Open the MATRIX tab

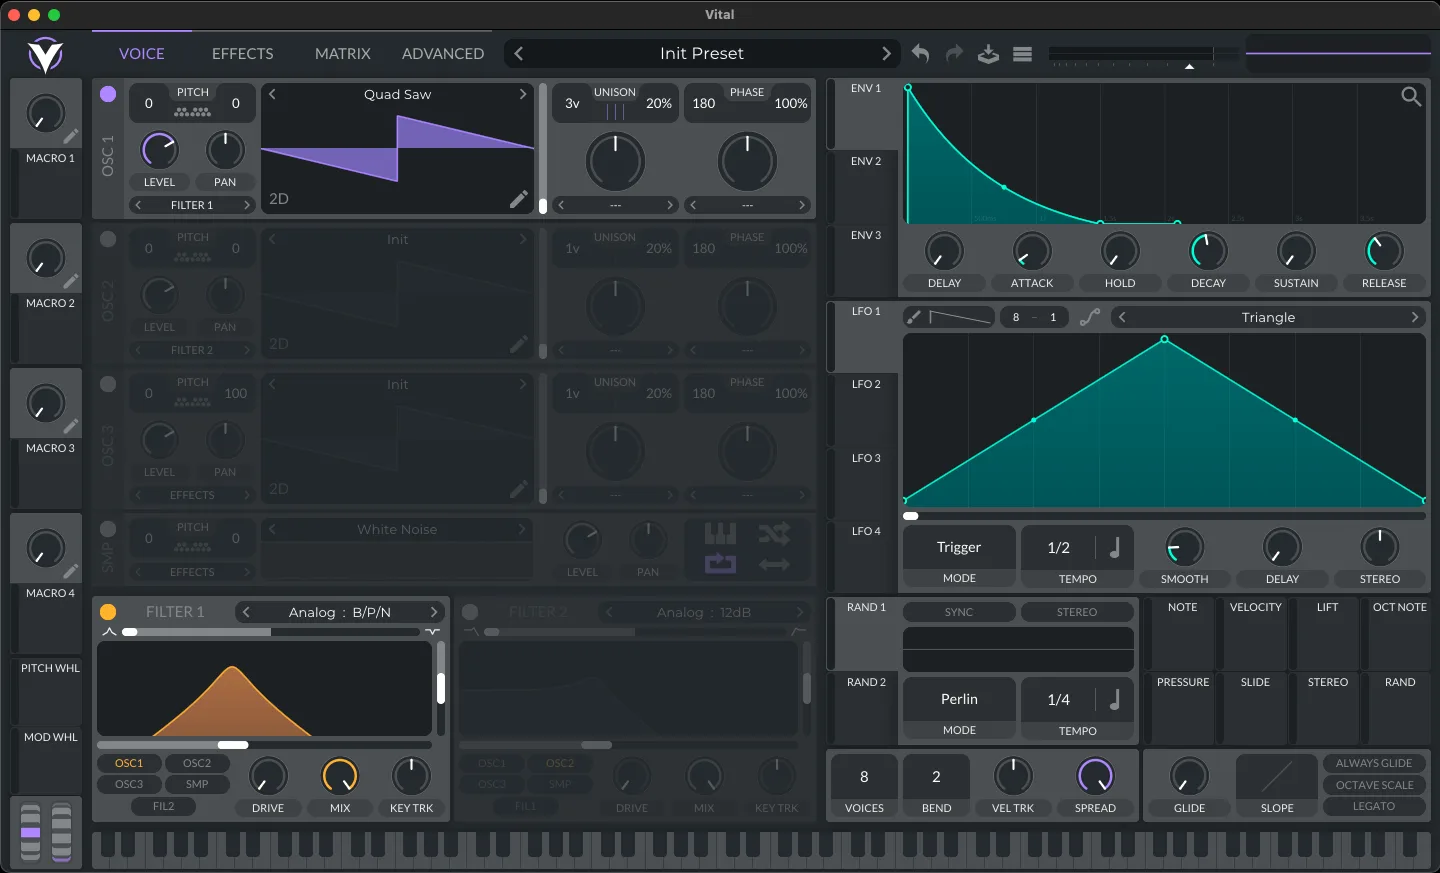(x=343, y=54)
